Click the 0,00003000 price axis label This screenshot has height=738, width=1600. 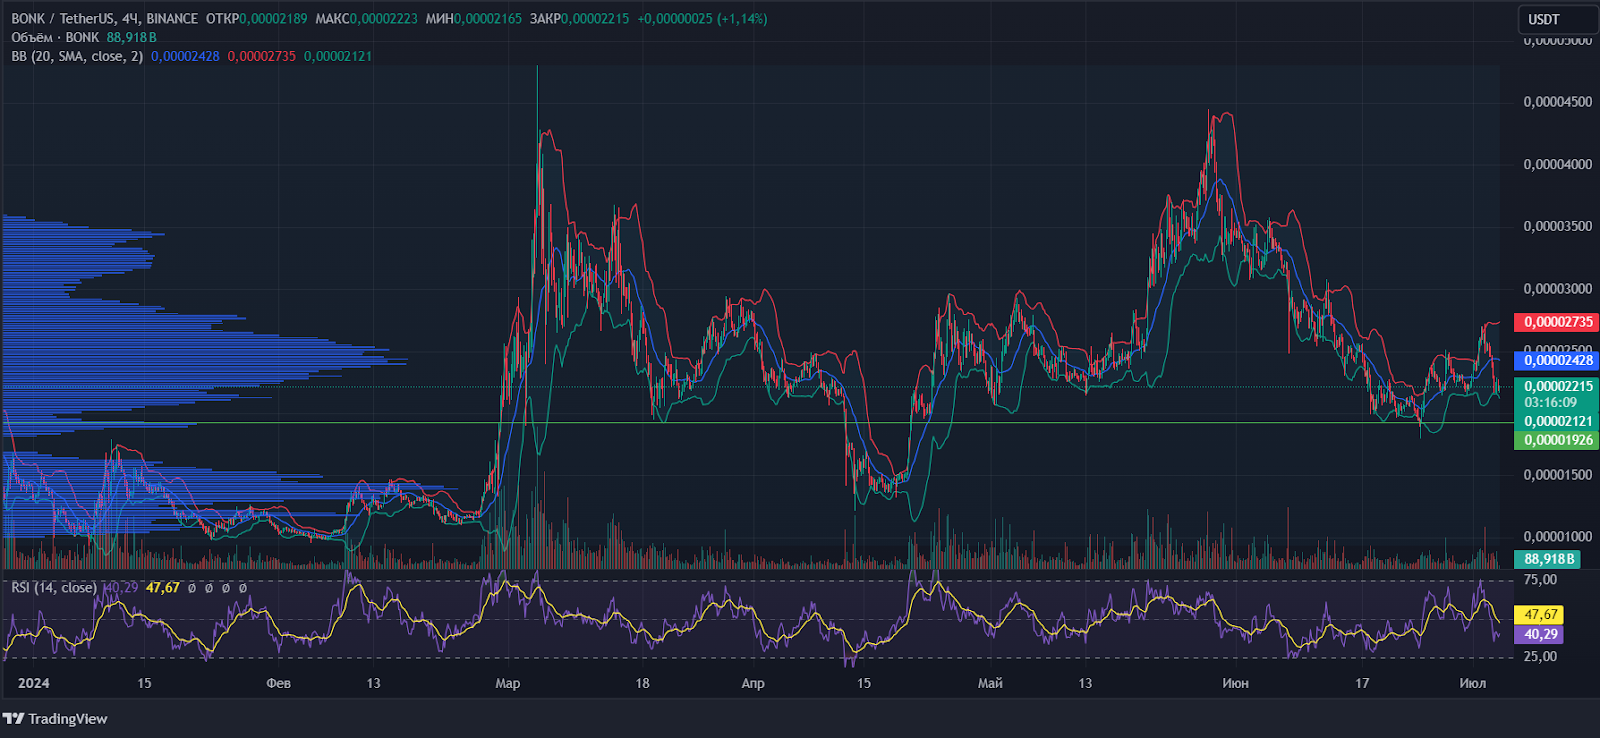1558,289
